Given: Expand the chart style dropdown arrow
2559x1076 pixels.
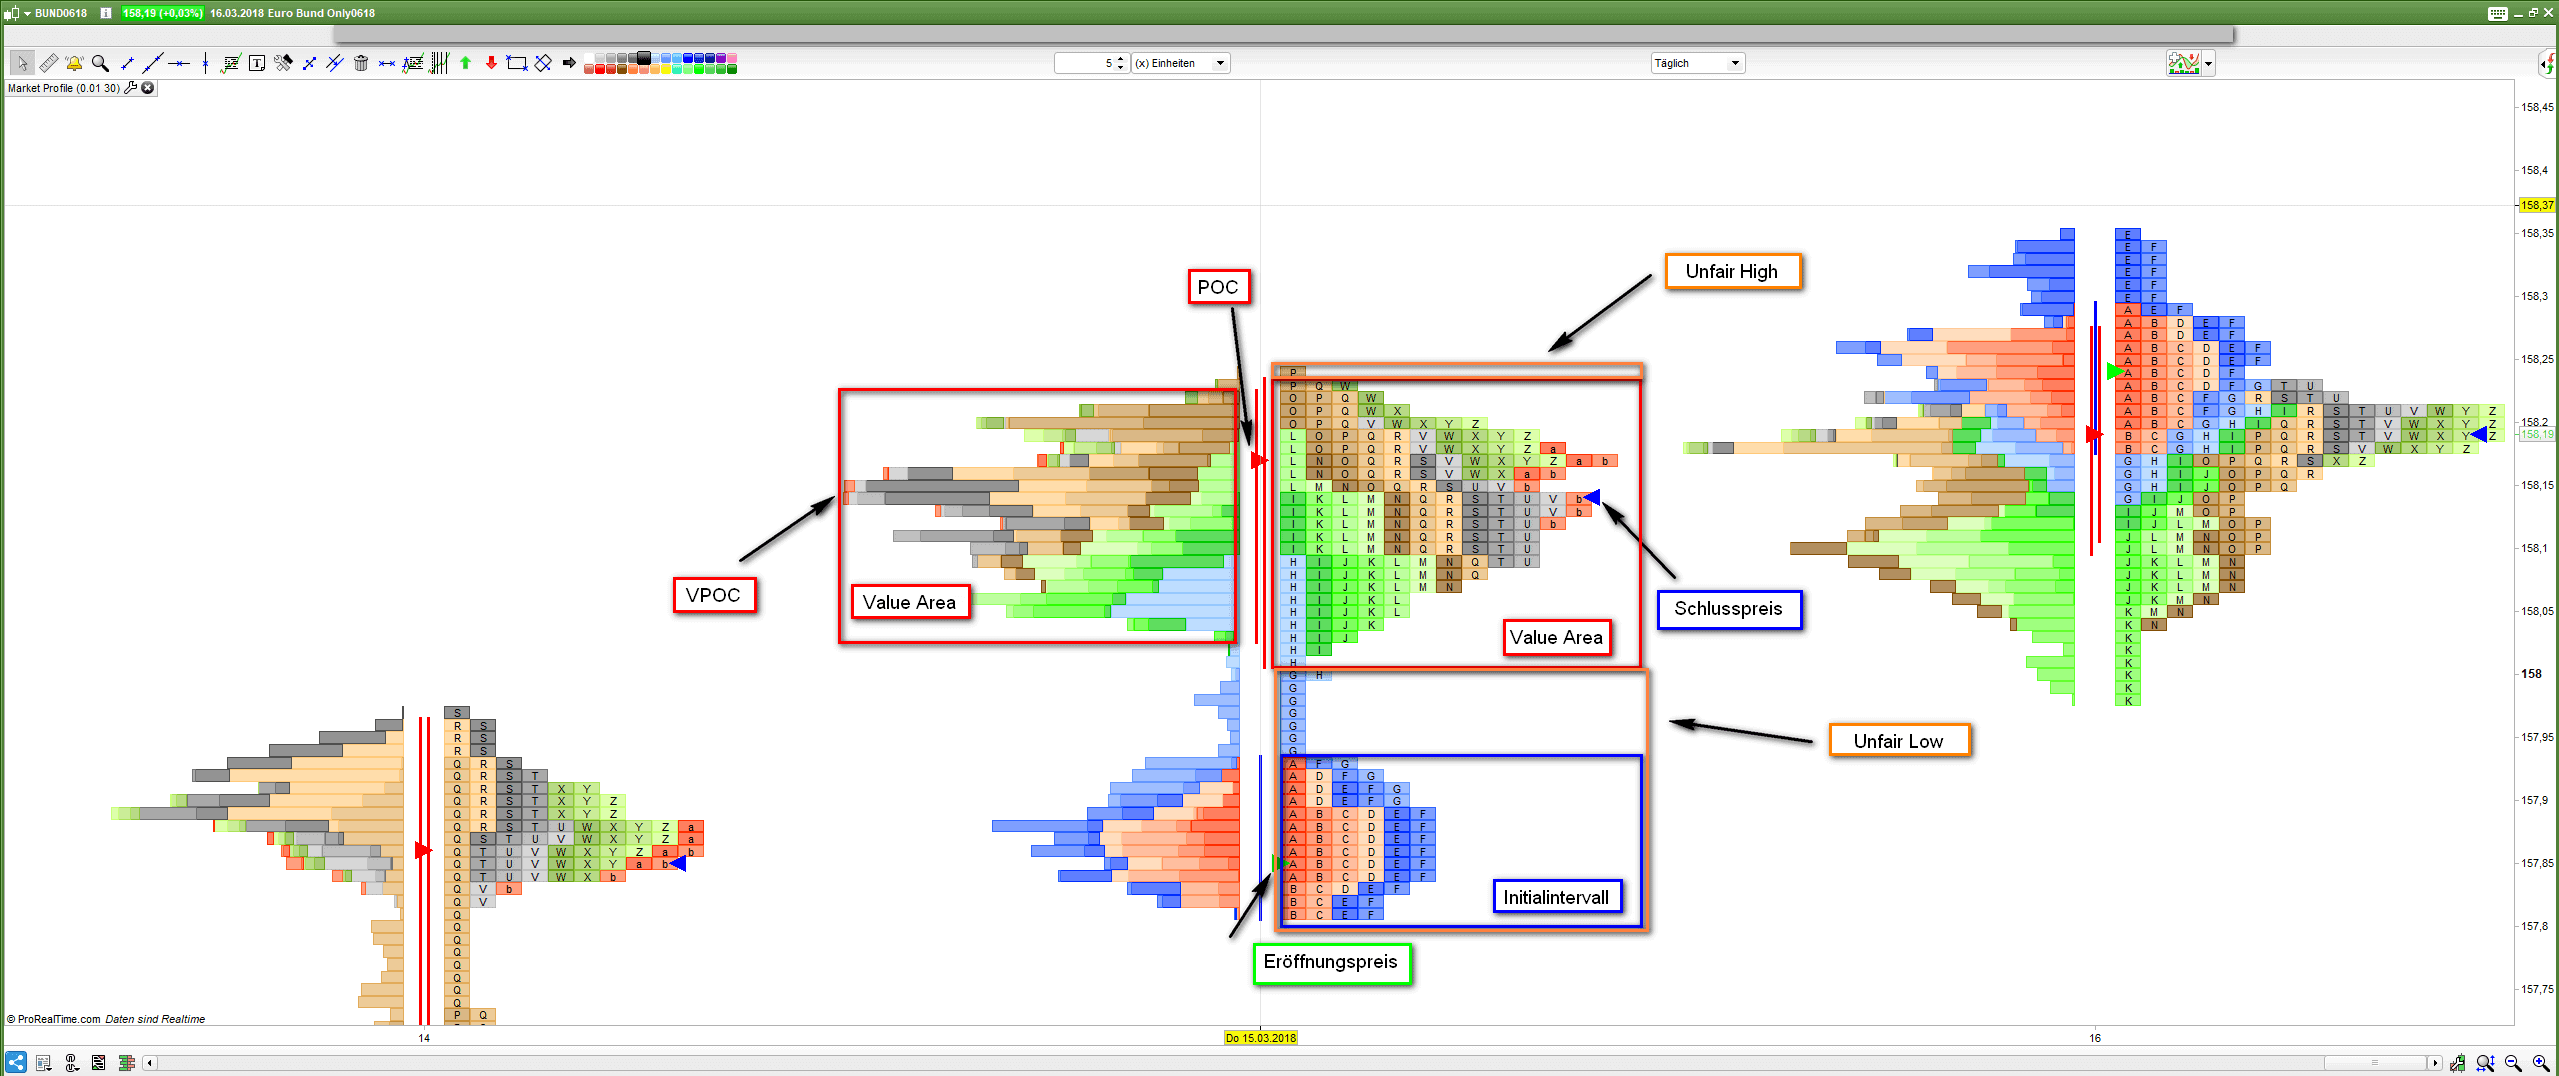Looking at the screenshot, I should (2208, 64).
